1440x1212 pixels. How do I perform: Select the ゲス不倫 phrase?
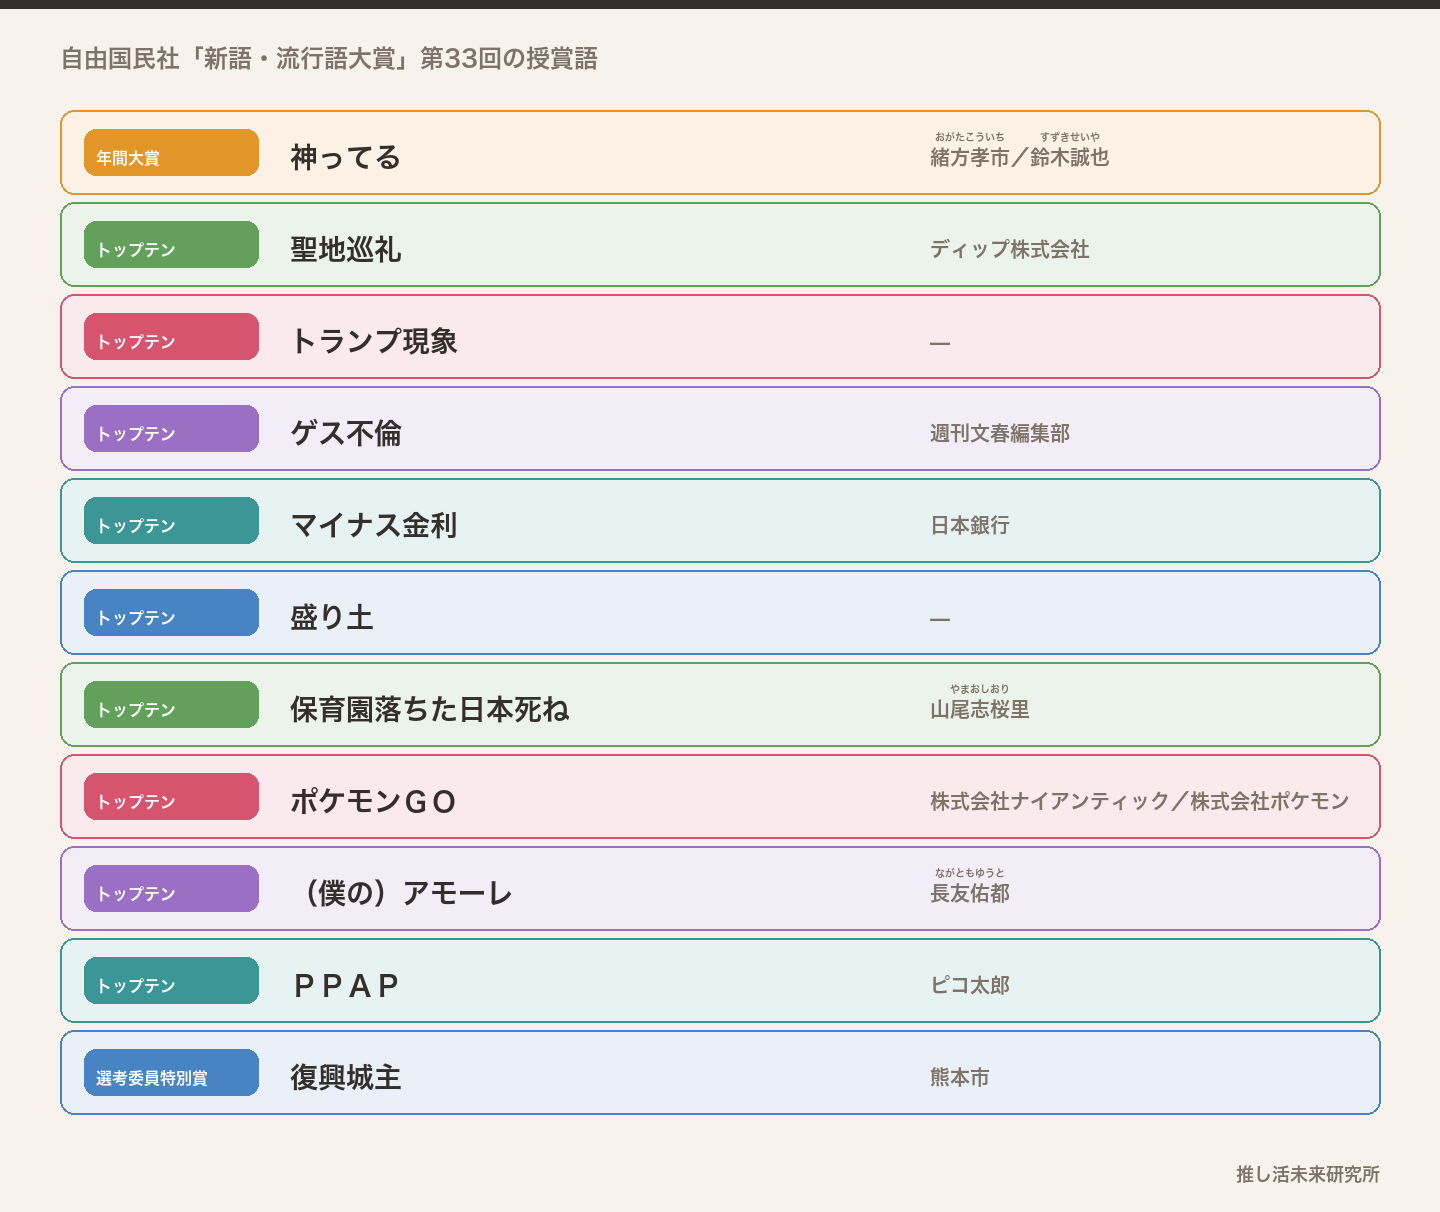[346, 433]
